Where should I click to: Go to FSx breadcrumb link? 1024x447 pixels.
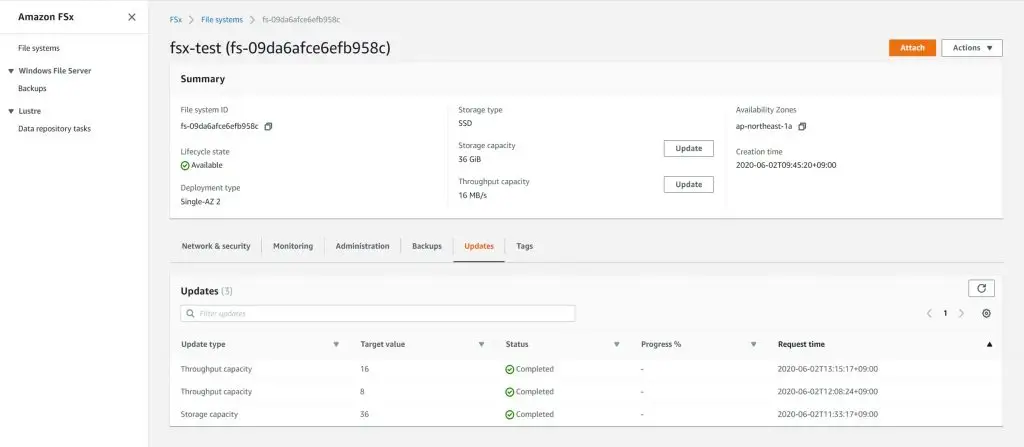coord(176,20)
